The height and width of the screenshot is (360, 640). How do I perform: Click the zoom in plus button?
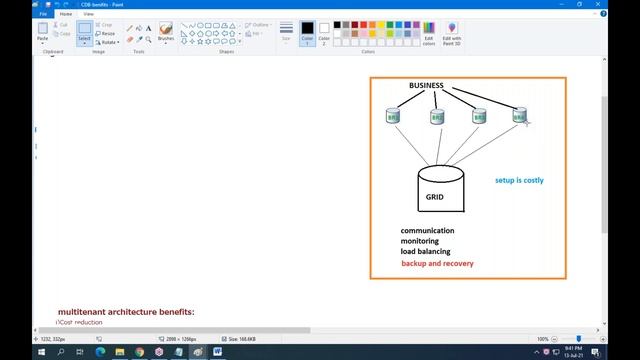[603, 339]
